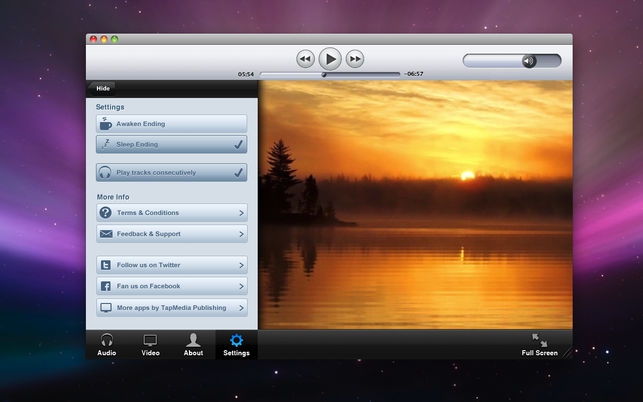Open the Audio tab
This screenshot has height=402, width=643.
pyautogui.click(x=106, y=345)
